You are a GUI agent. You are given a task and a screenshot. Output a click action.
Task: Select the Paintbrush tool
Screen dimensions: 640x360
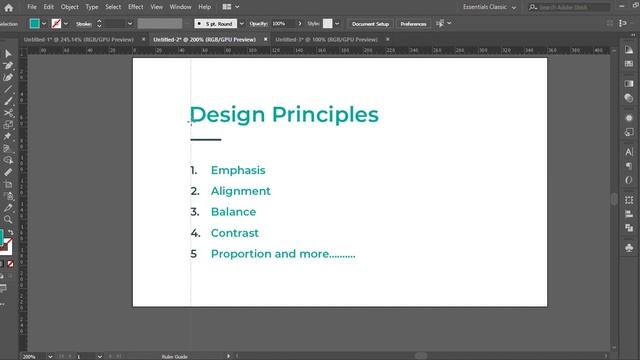8,101
